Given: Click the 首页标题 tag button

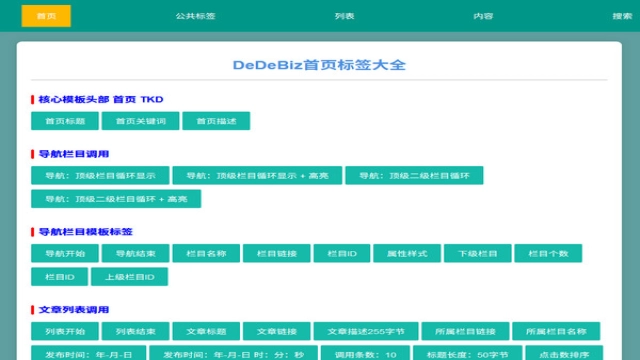Looking at the screenshot, I should point(65,121).
